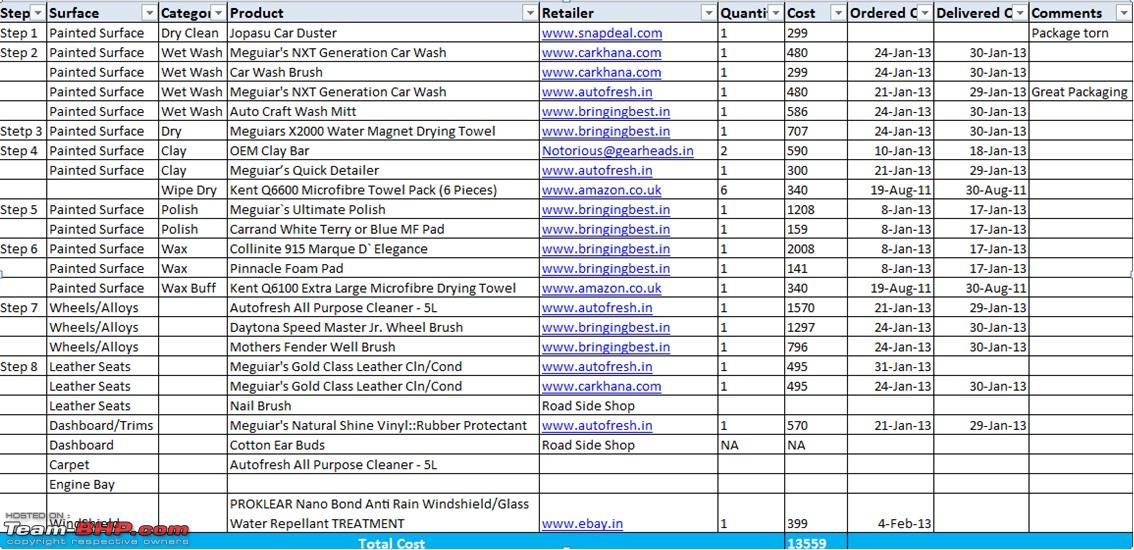Select the Great Packaging comment cell
The width and height of the screenshot is (1134, 550).
pyautogui.click(x=1080, y=92)
